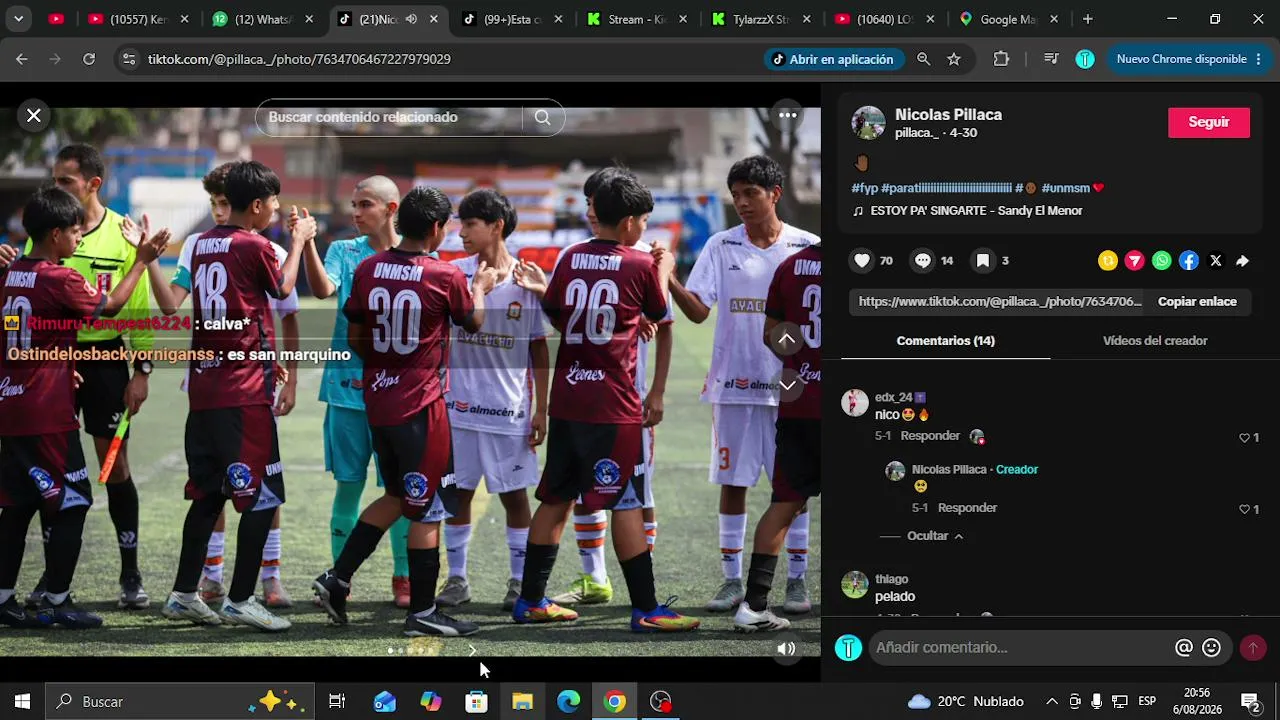Viewport: 1280px width, 720px height.
Task: Open Microsoft Store from taskbar
Action: click(476, 702)
